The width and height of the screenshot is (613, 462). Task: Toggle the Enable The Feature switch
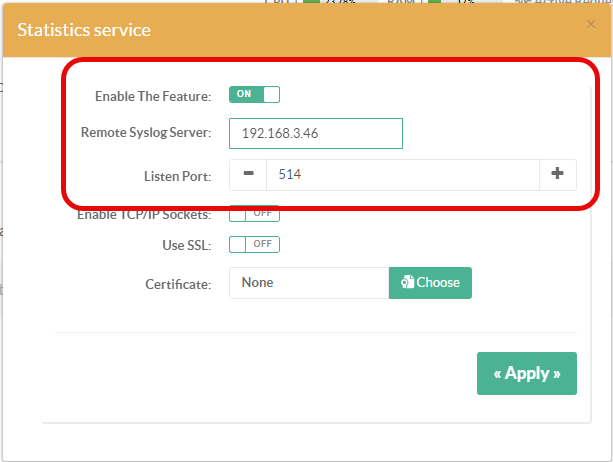pos(254,95)
